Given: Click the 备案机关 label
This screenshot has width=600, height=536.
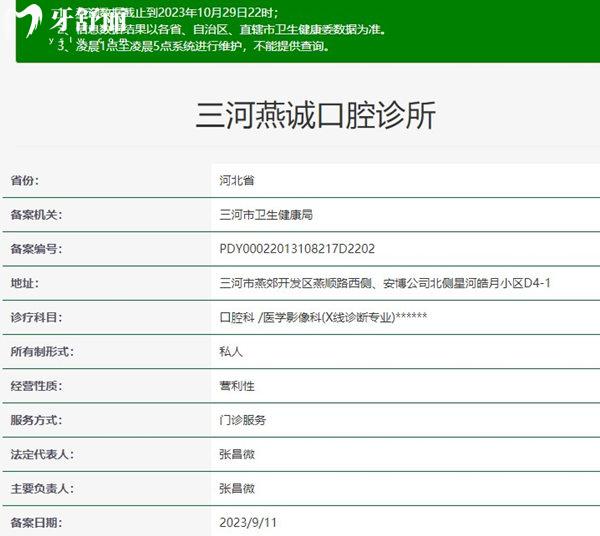Looking at the screenshot, I should [x=36, y=215].
